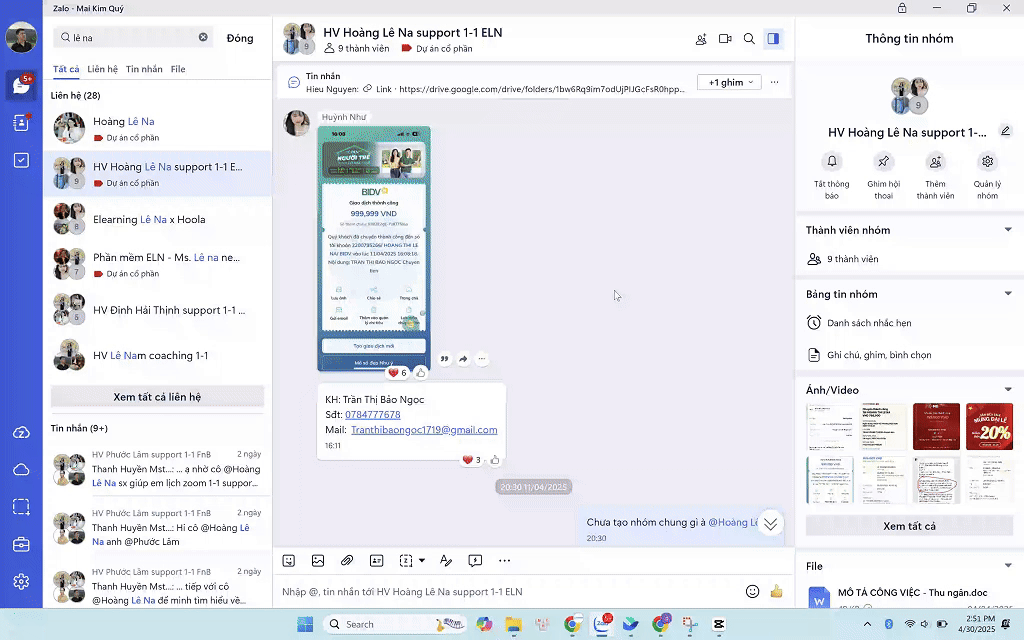The width and height of the screenshot is (1024, 640).
Task: Attach an image from composer toolbar
Action: pos(318,560)
